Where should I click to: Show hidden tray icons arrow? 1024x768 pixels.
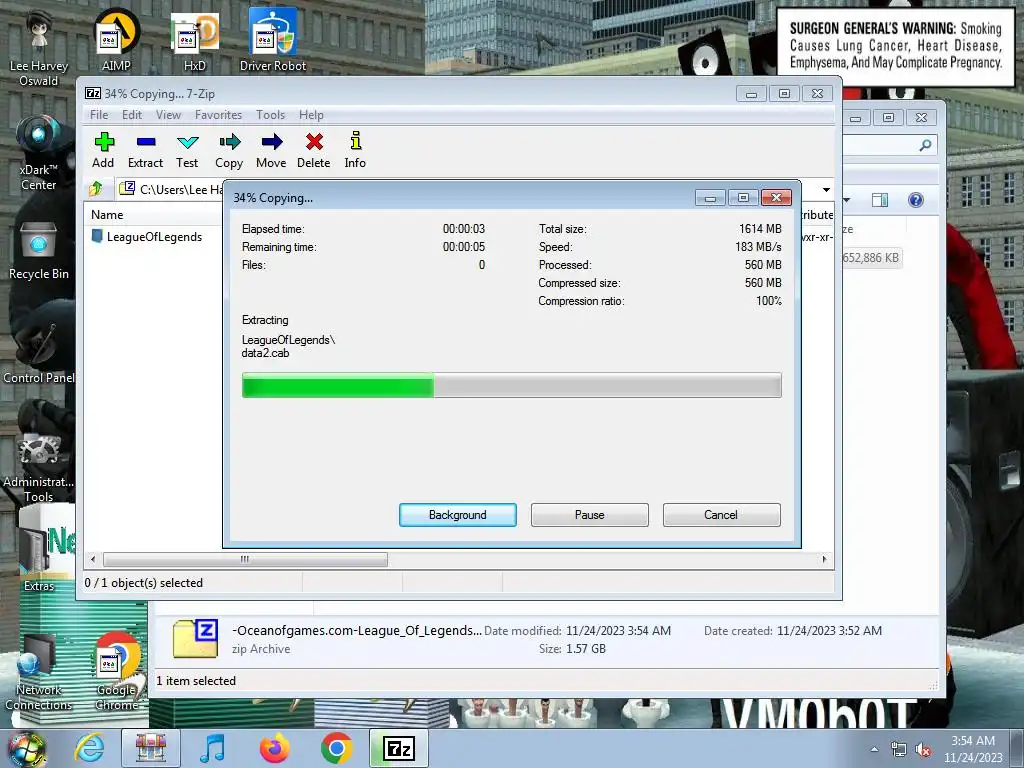pyautogui.click(x=874, y=750)
